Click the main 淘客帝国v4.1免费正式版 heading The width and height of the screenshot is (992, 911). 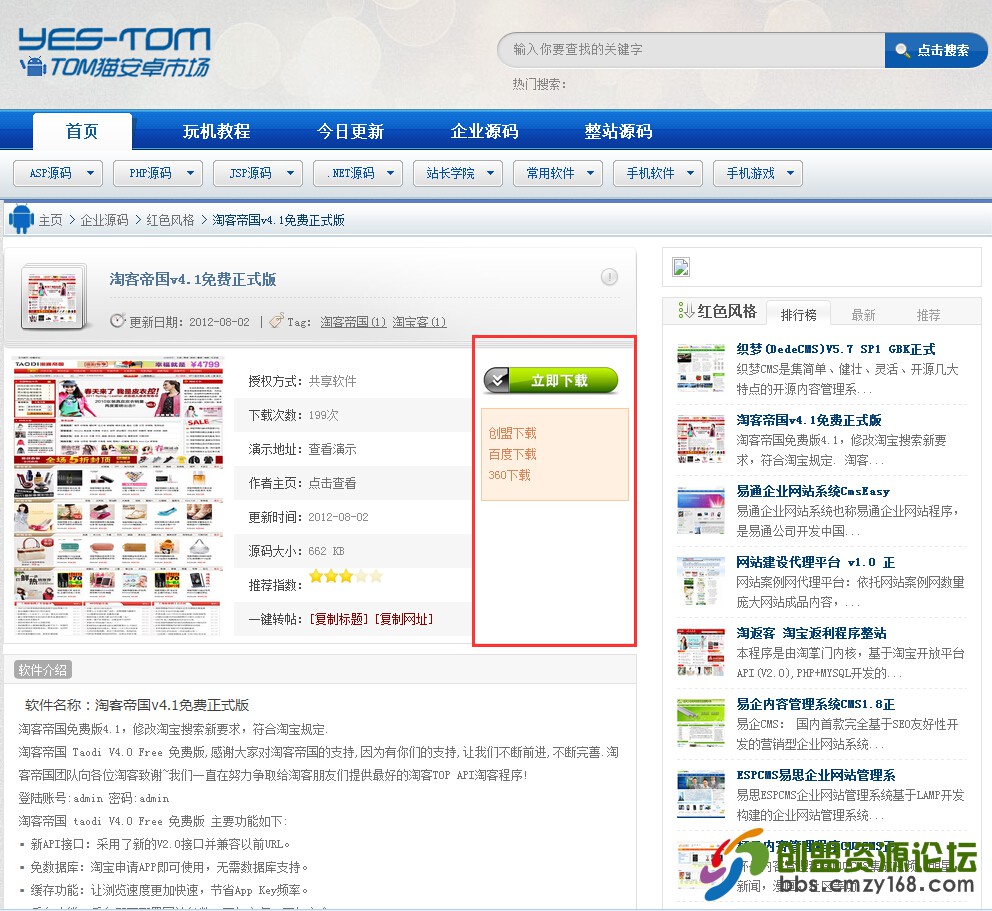192,279
